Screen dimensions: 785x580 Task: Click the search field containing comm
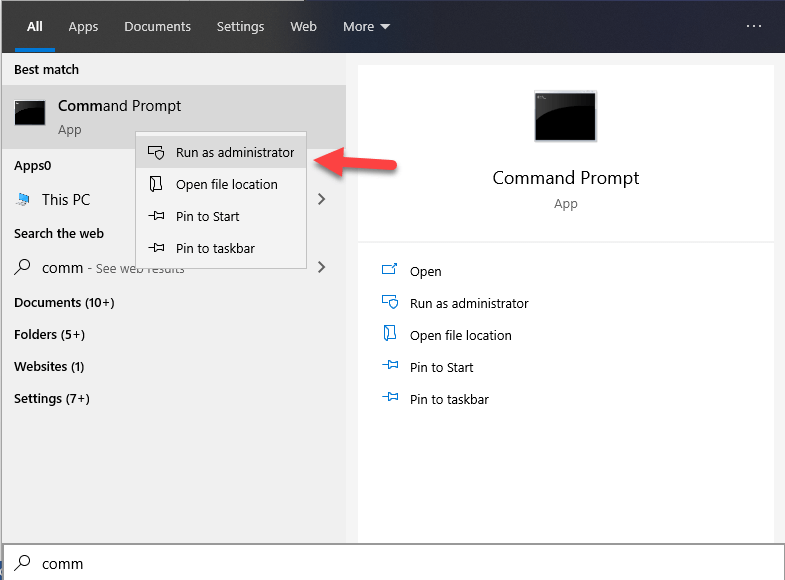394,563
